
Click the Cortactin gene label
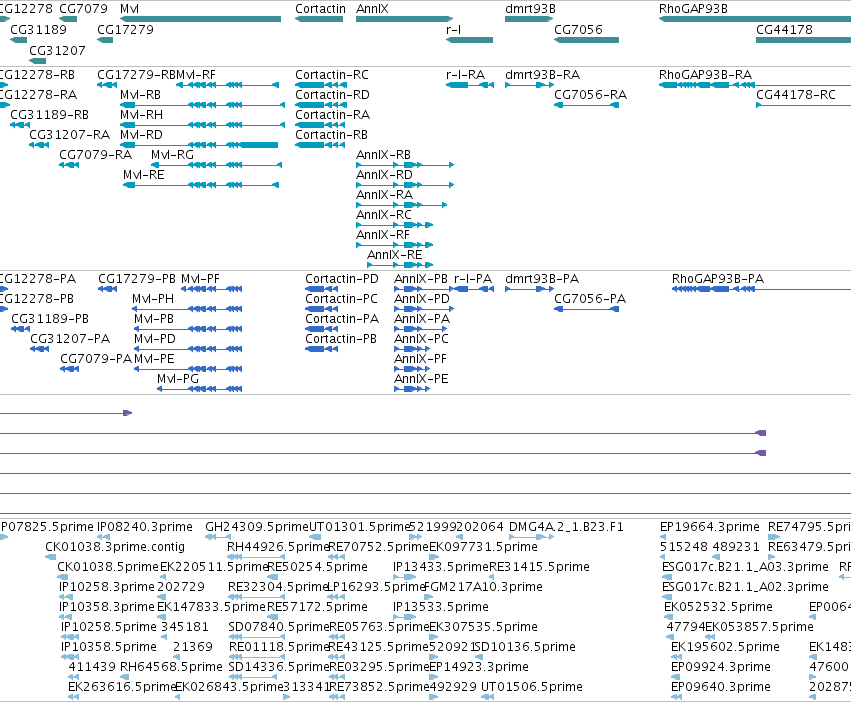(x=320, y=9)
